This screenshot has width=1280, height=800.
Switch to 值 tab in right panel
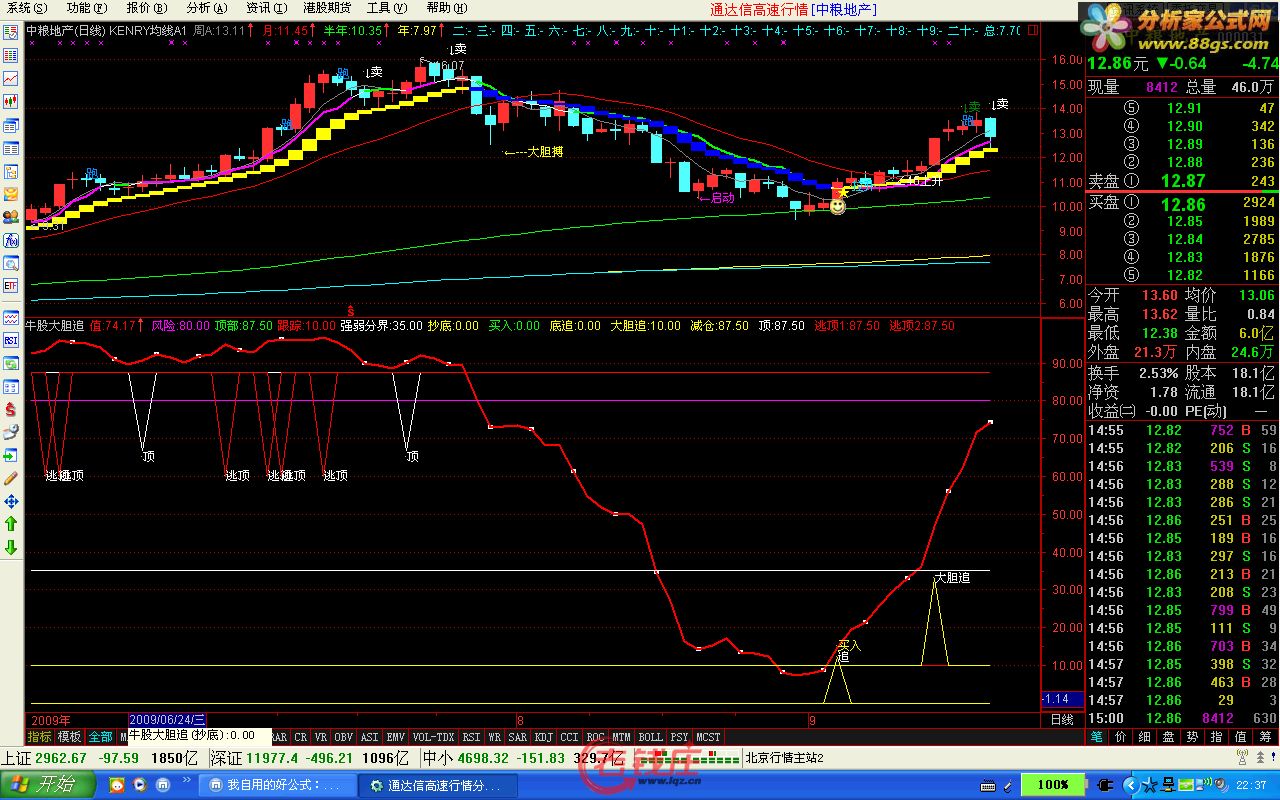point(1241,736)
